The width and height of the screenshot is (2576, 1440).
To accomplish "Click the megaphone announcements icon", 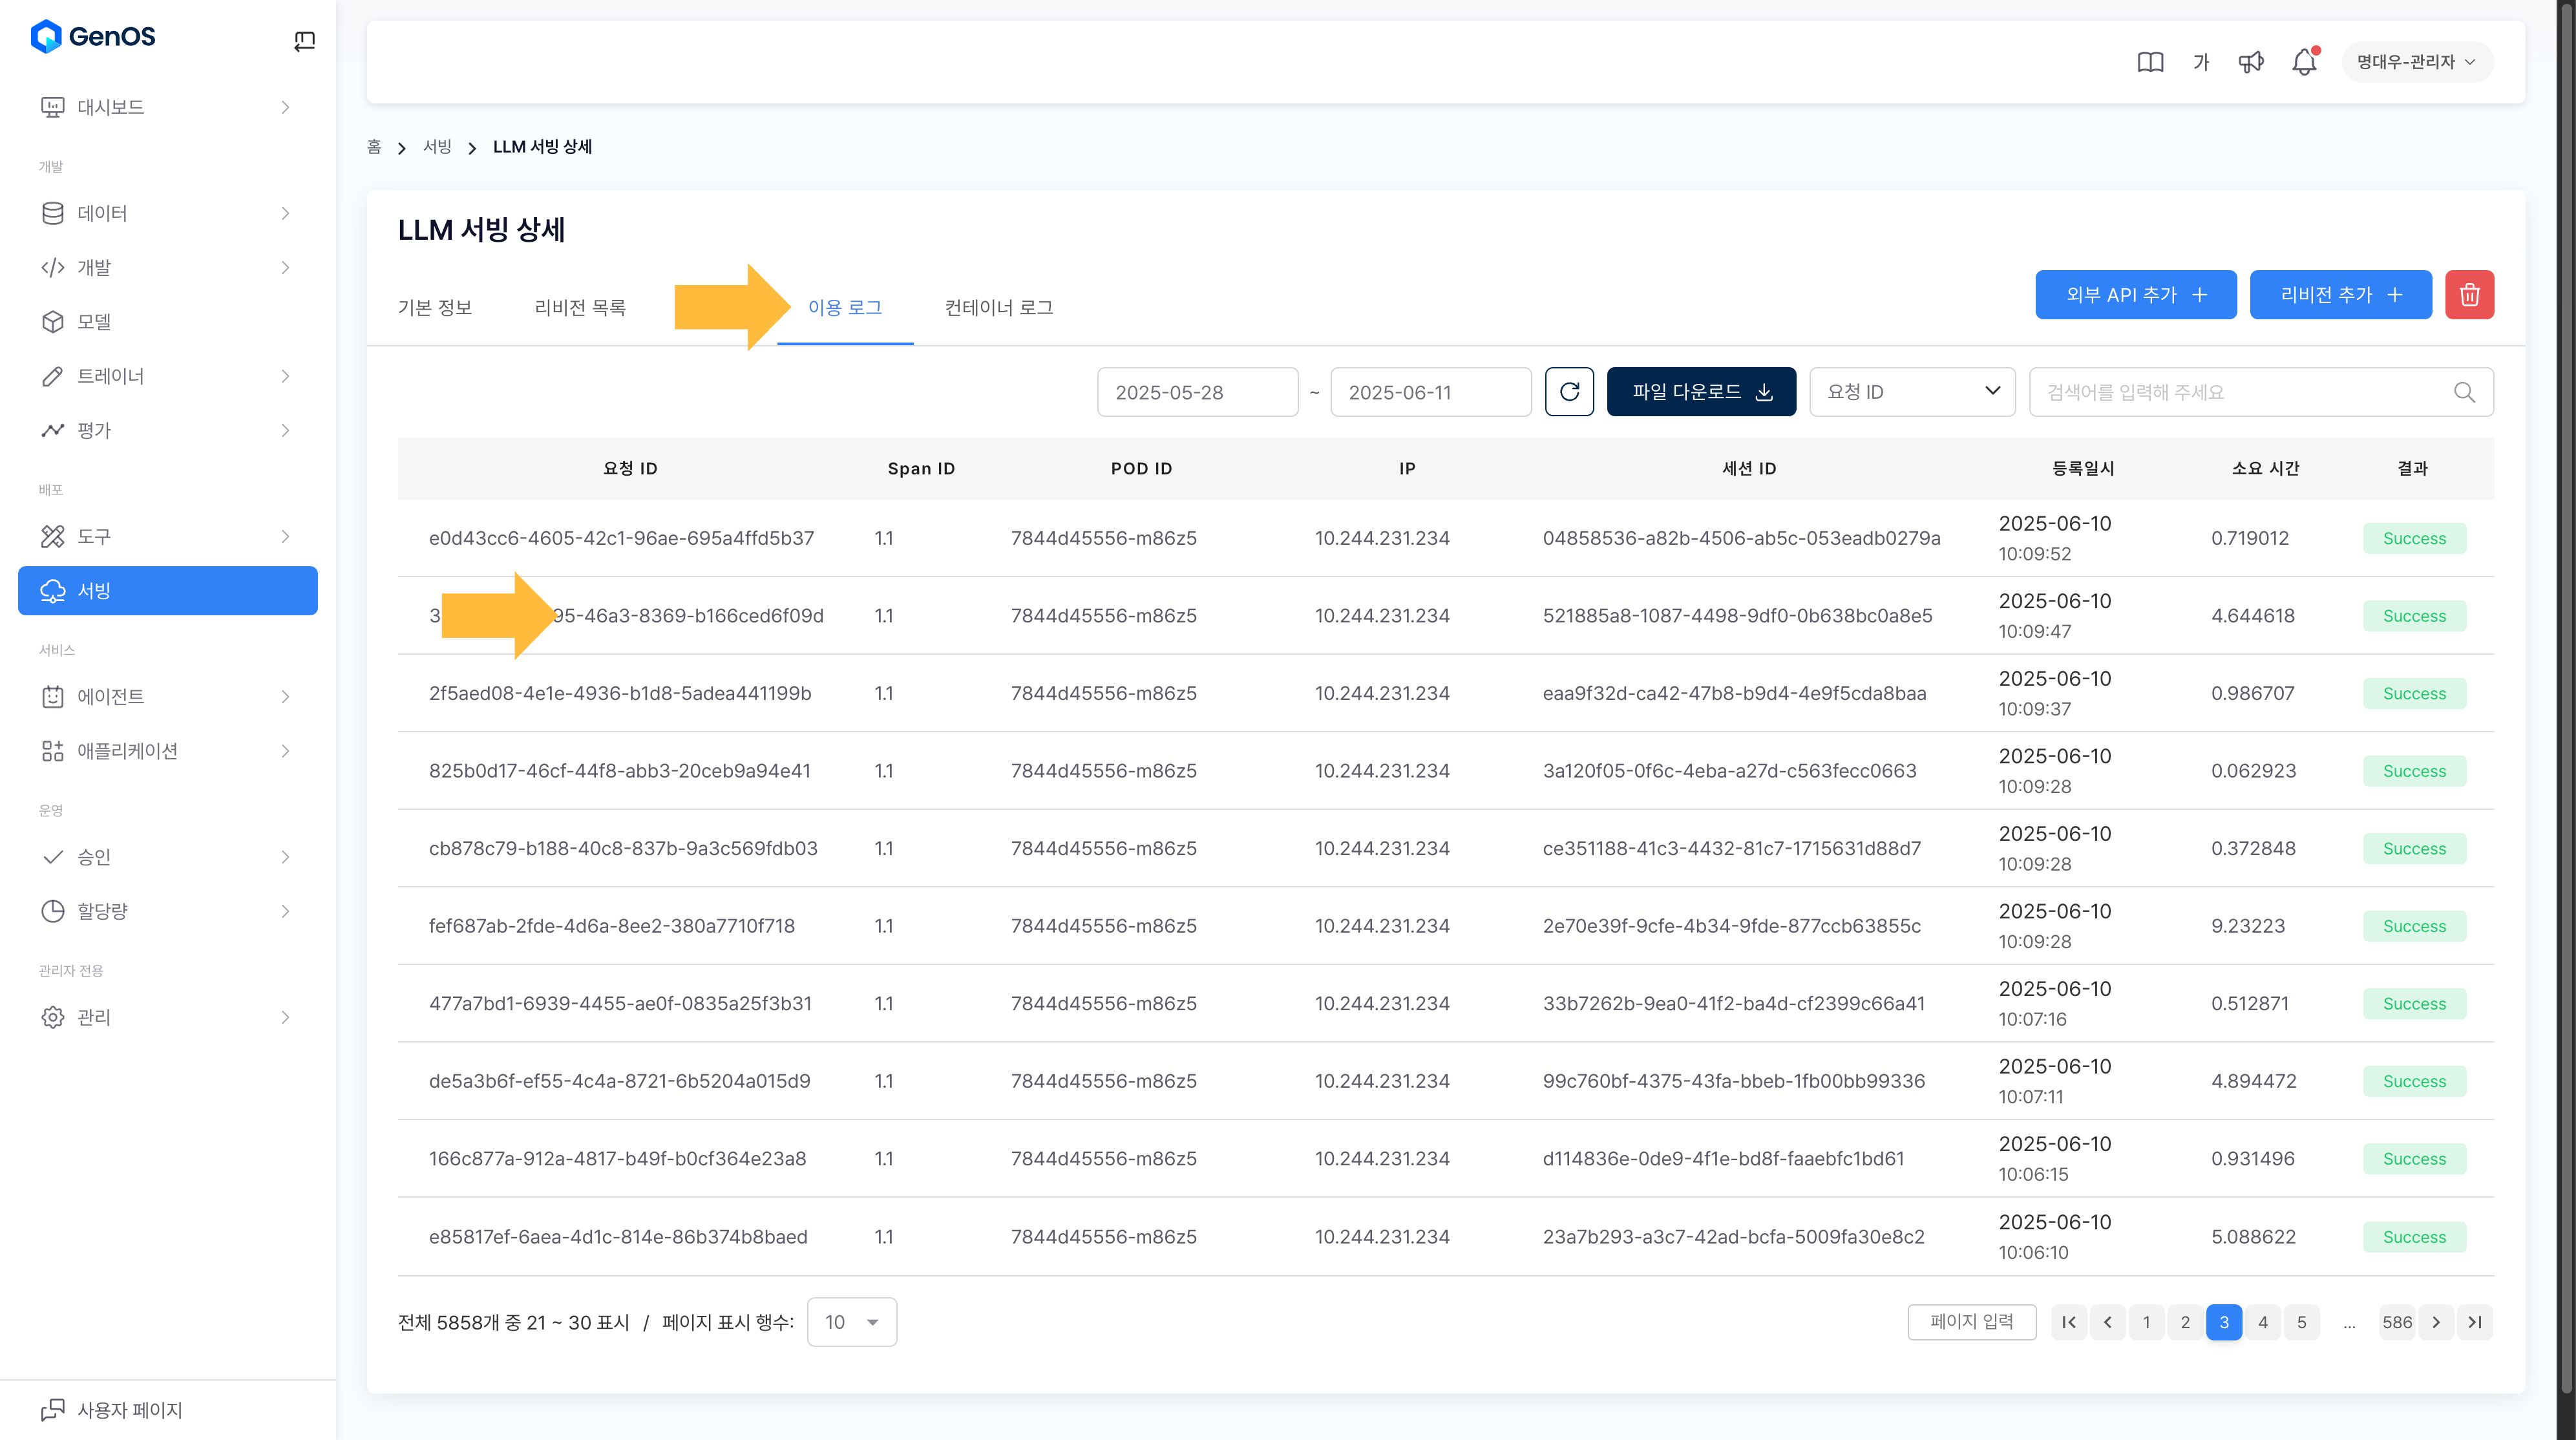I will [x=2251, y=62].
